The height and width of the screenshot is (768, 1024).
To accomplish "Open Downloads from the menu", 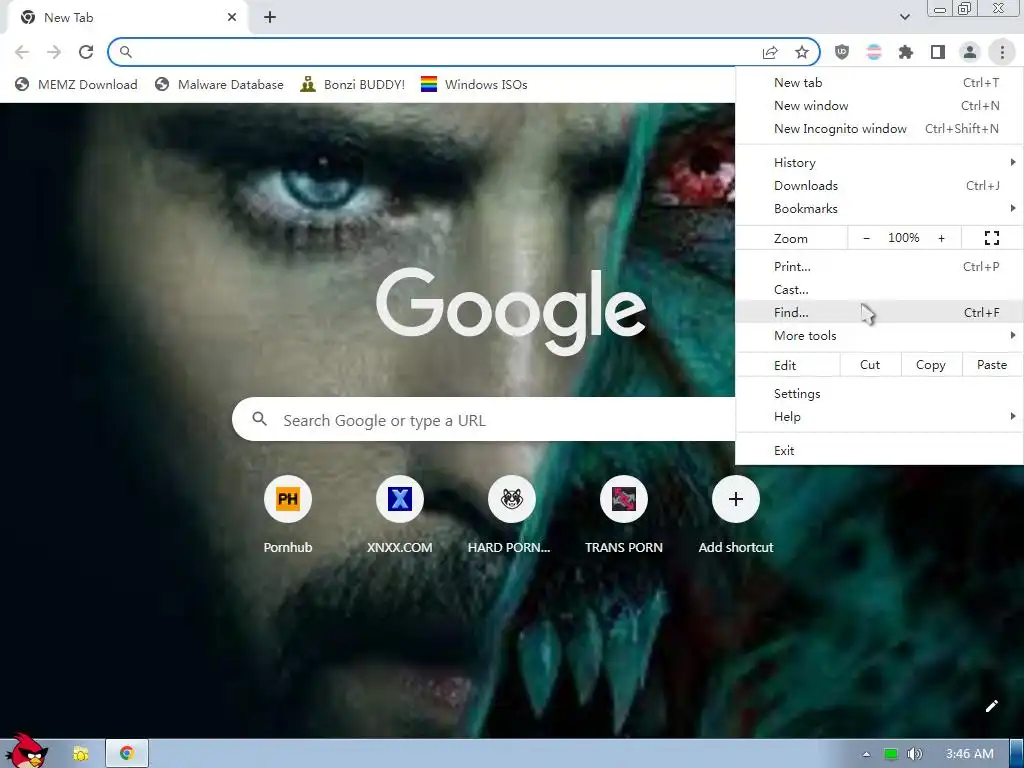I will [x=880, y=185].
